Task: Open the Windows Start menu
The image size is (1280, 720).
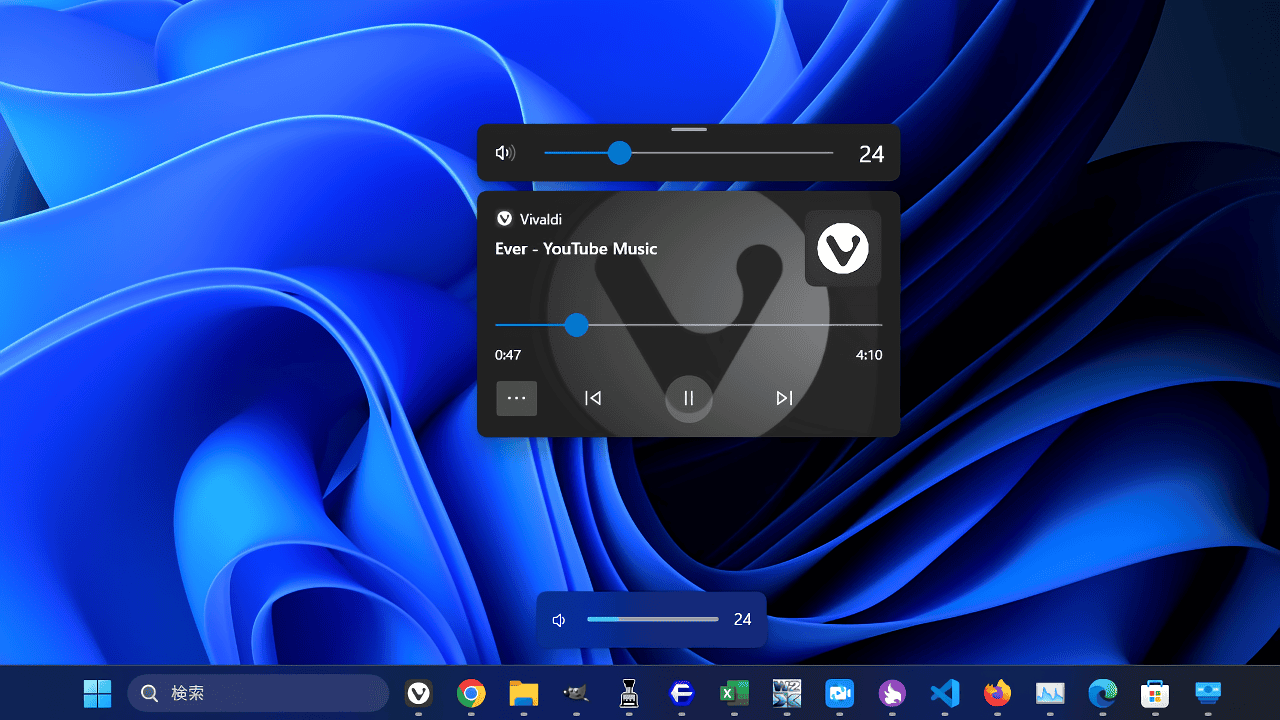Action: point(98,693)
